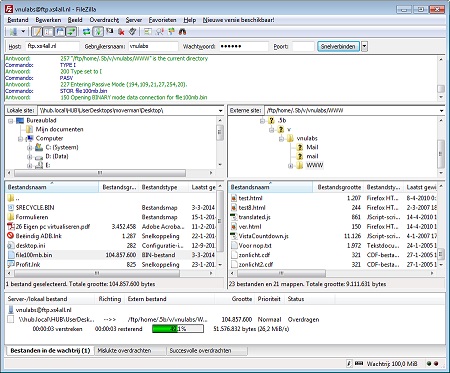Screen dimensions: 450x373
Task: Click the transfer progress bar
Action: pos(178,329)
